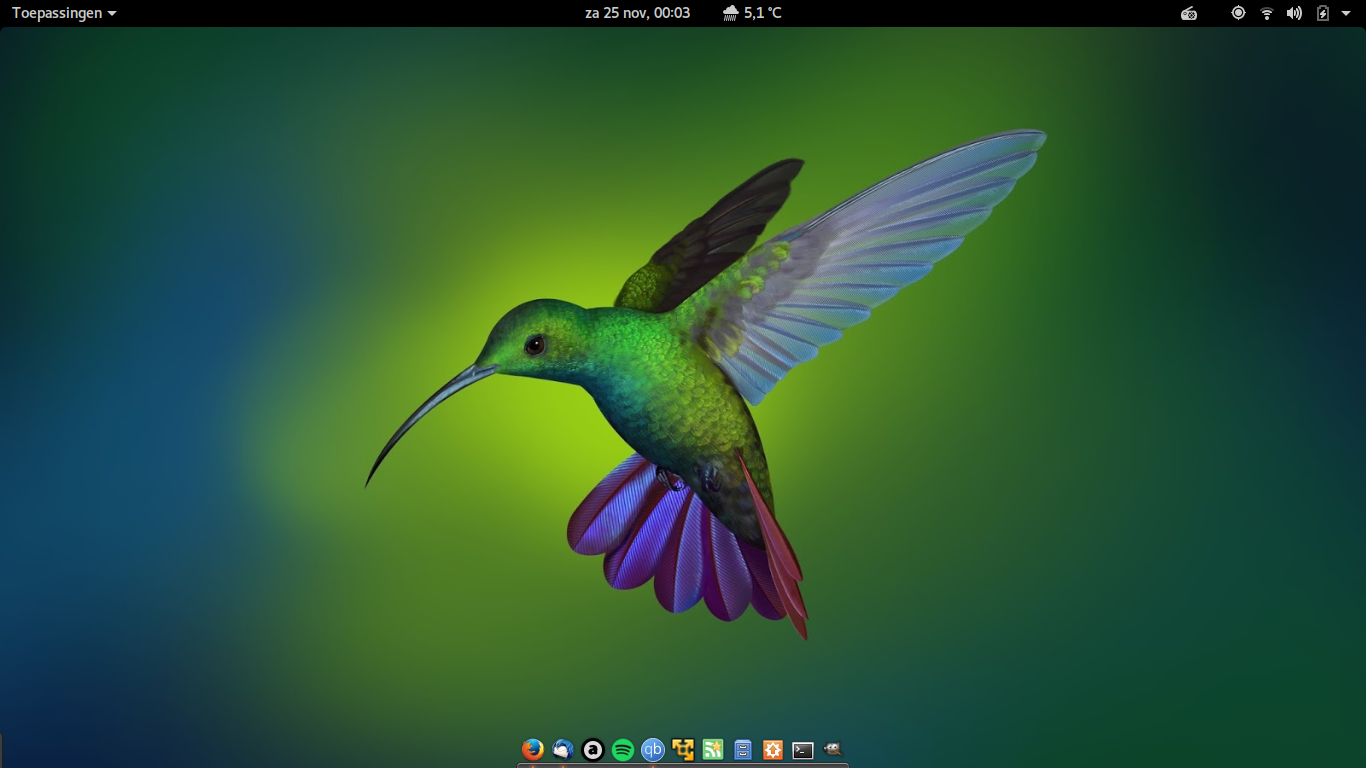Click the volume speaker icon

click(x=1294, y=13)
